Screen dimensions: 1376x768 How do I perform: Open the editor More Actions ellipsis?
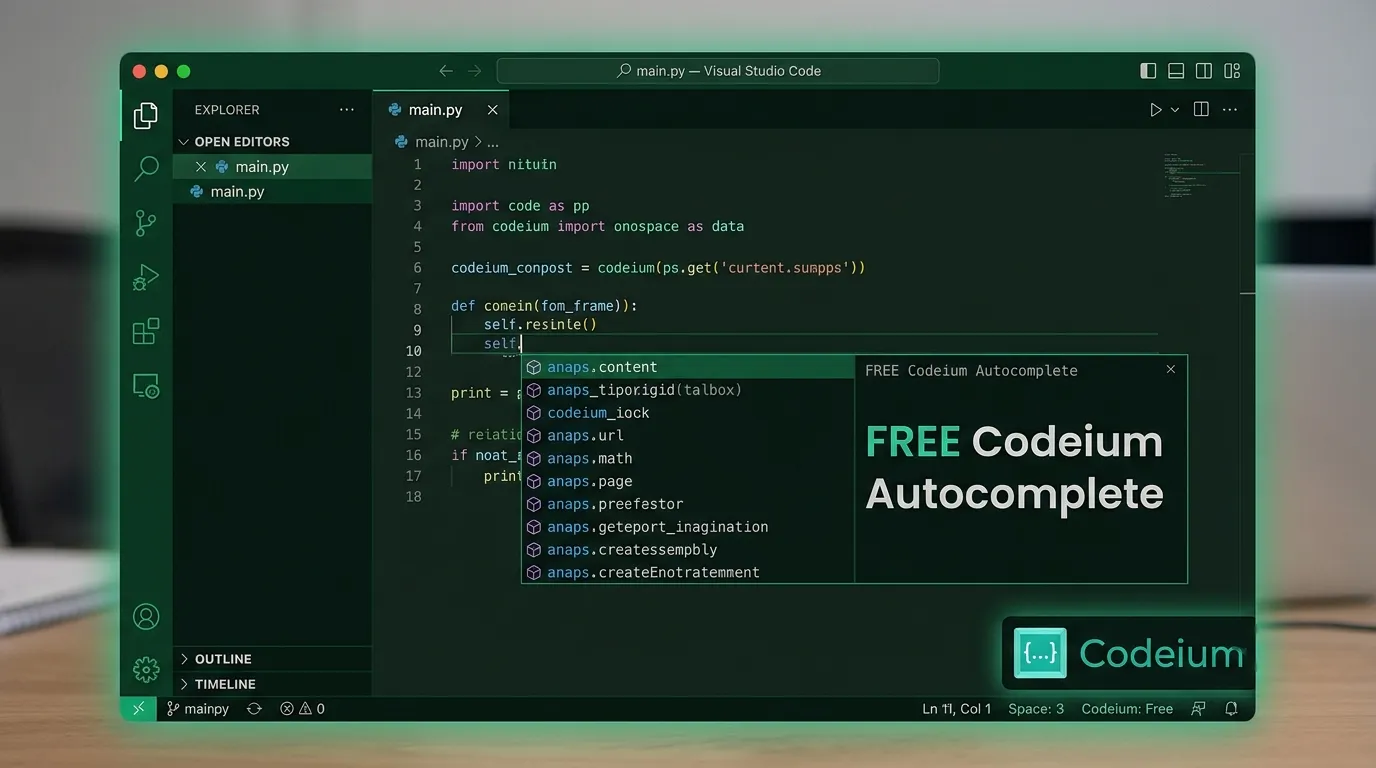1230,109
